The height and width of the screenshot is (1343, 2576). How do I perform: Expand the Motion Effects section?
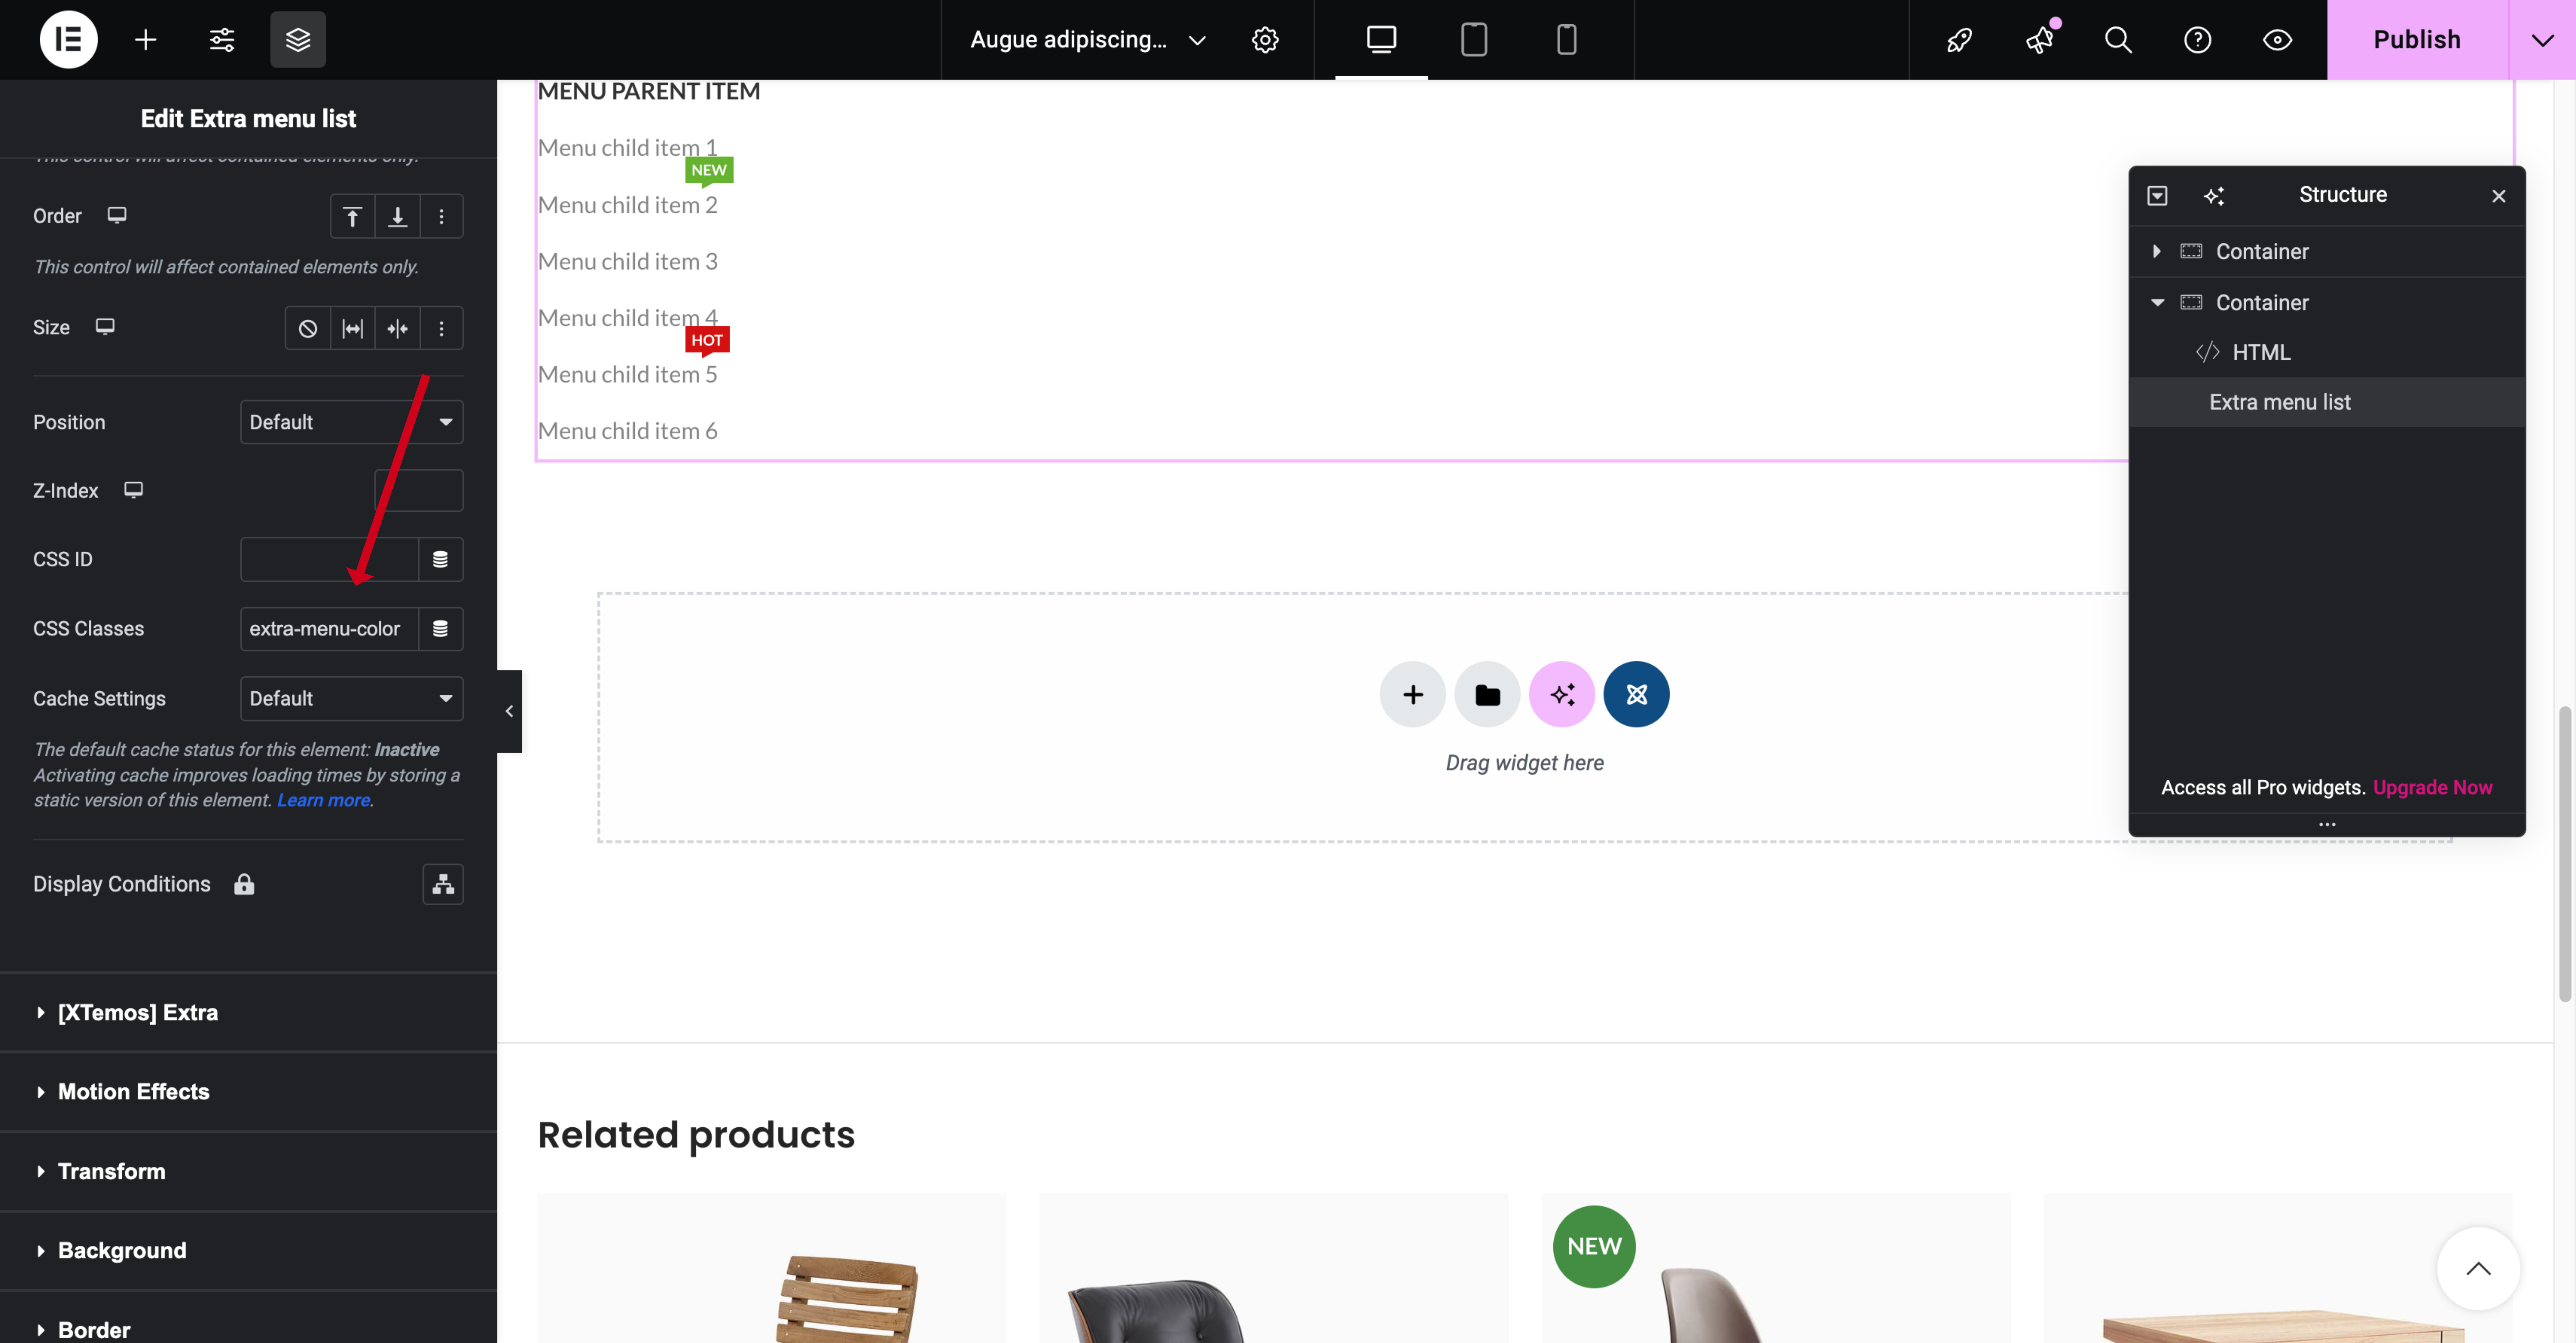(x=248, y=1092)
